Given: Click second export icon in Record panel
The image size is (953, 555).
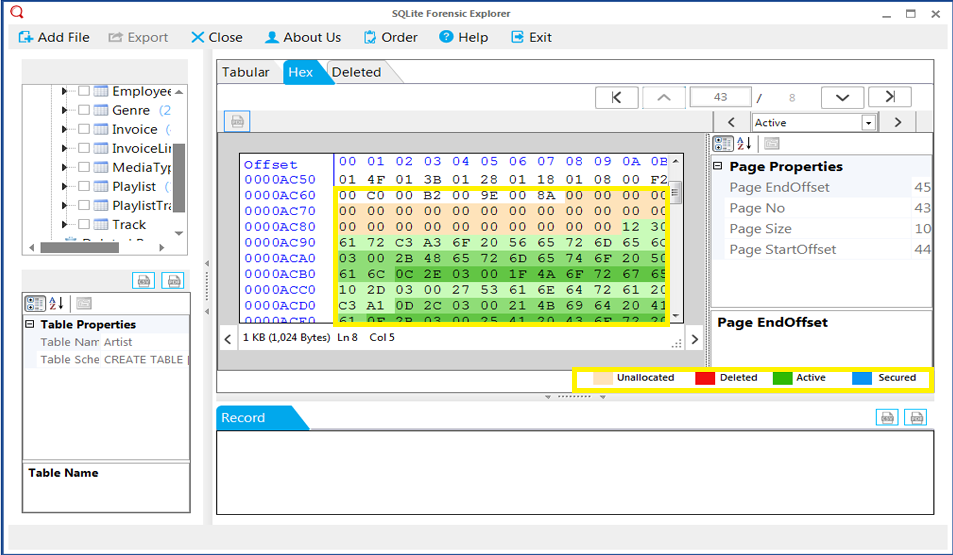Looking at the screenshot, I should click(916, 418).
